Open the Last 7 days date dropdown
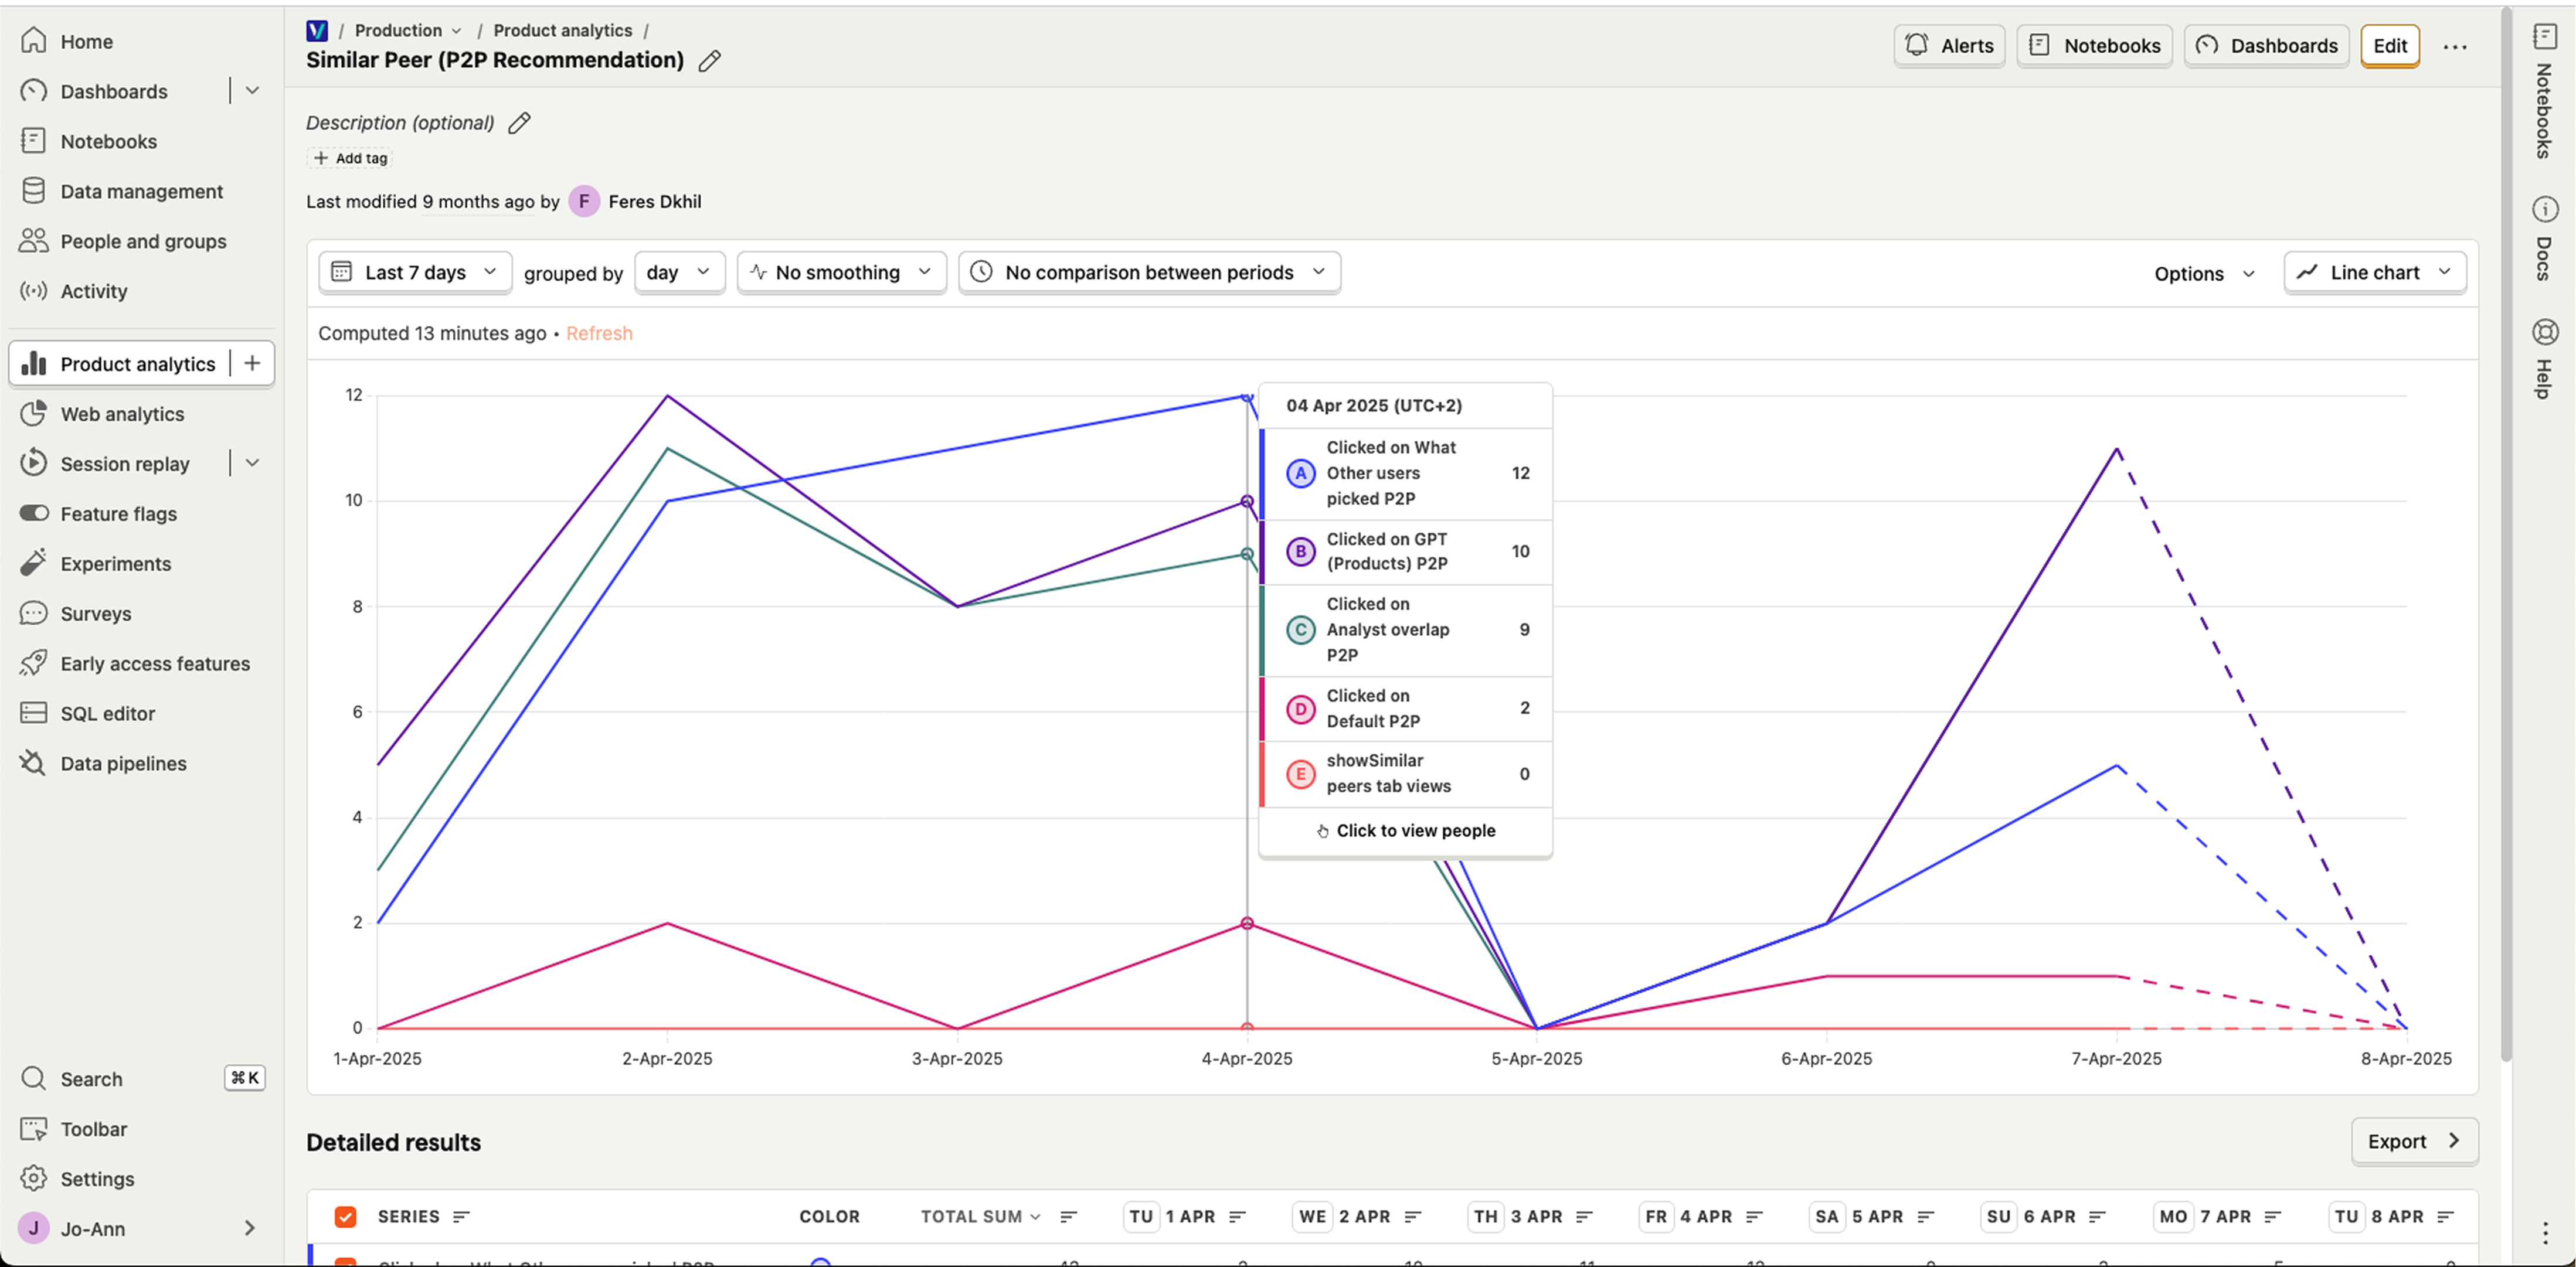 pyautogui.click(x=414, y=272)
